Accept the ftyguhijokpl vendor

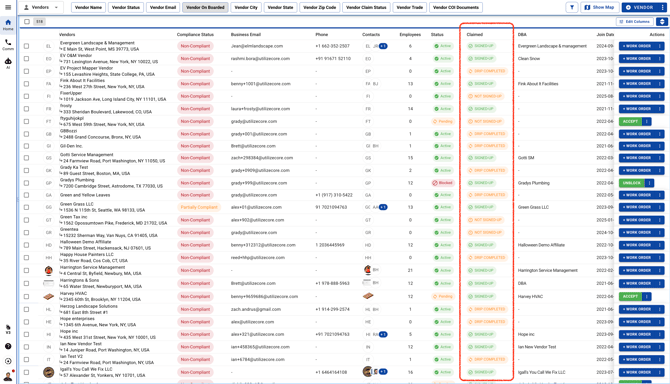pyautogui.click(x=630, y=121)
